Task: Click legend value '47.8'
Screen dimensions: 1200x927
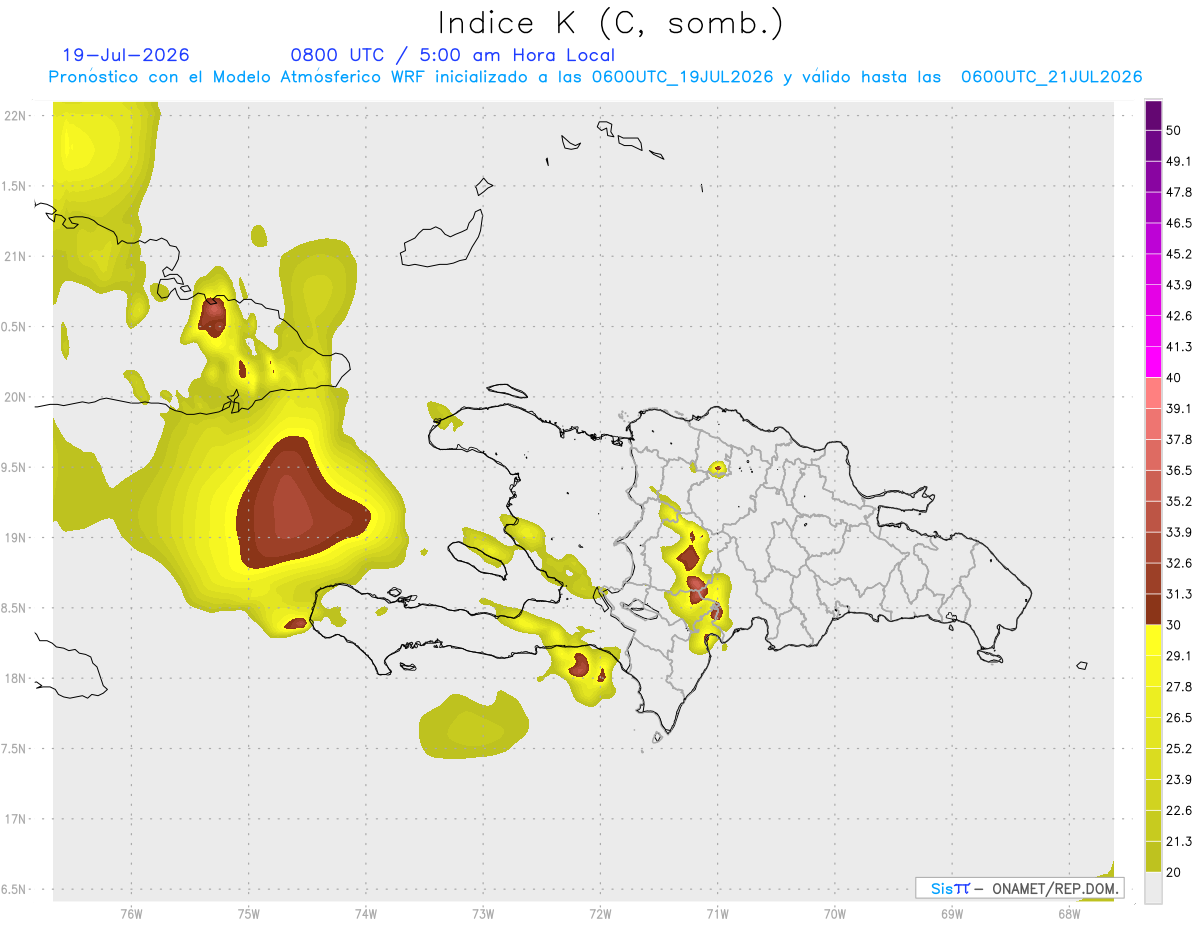Action: pyautogui.click(x=1179, y=192)
